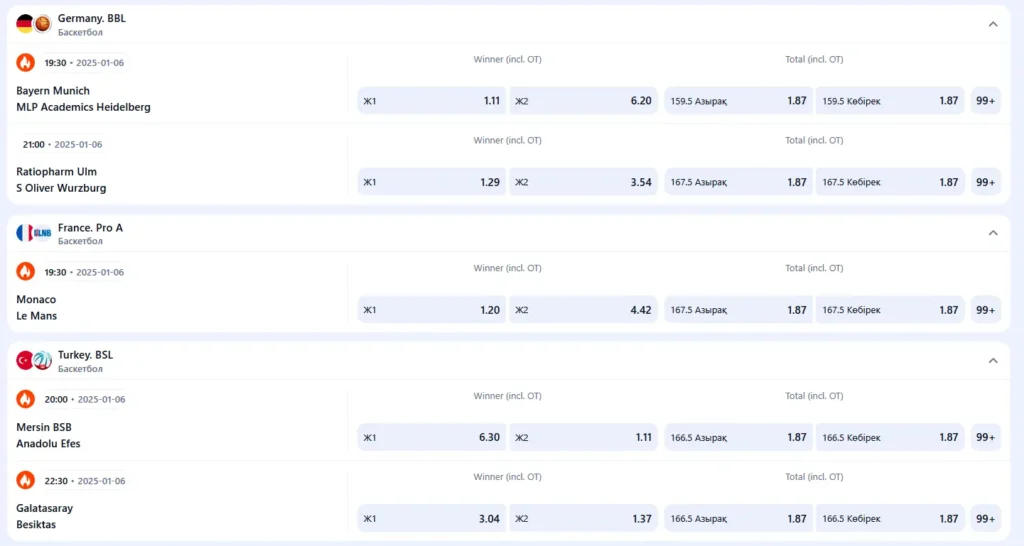This screenshot has height=546, width=1024.
Task: Open 99+ more markets for Ratiopharm Ulm match
Action: (x=985, y=182)
